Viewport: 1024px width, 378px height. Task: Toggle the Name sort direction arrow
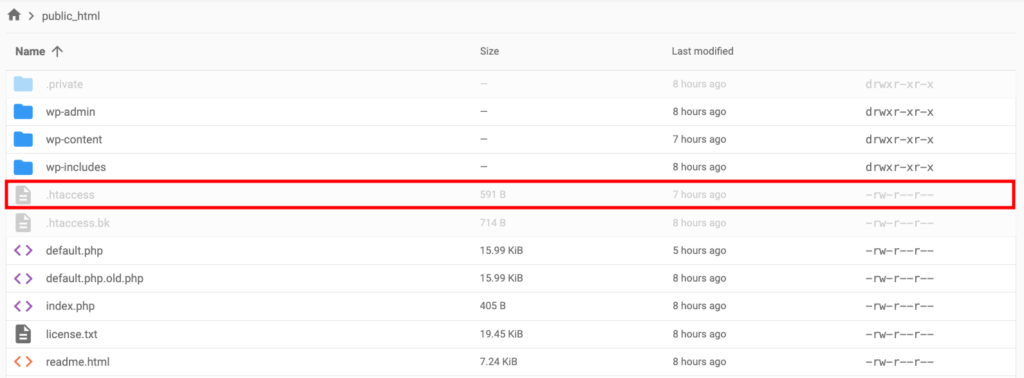point(57,51)
